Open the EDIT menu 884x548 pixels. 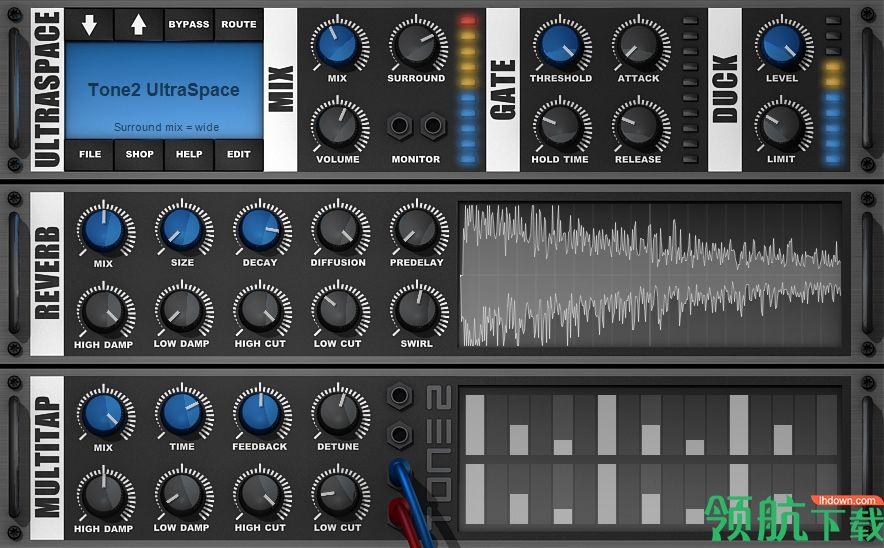[x=238, y=154]
